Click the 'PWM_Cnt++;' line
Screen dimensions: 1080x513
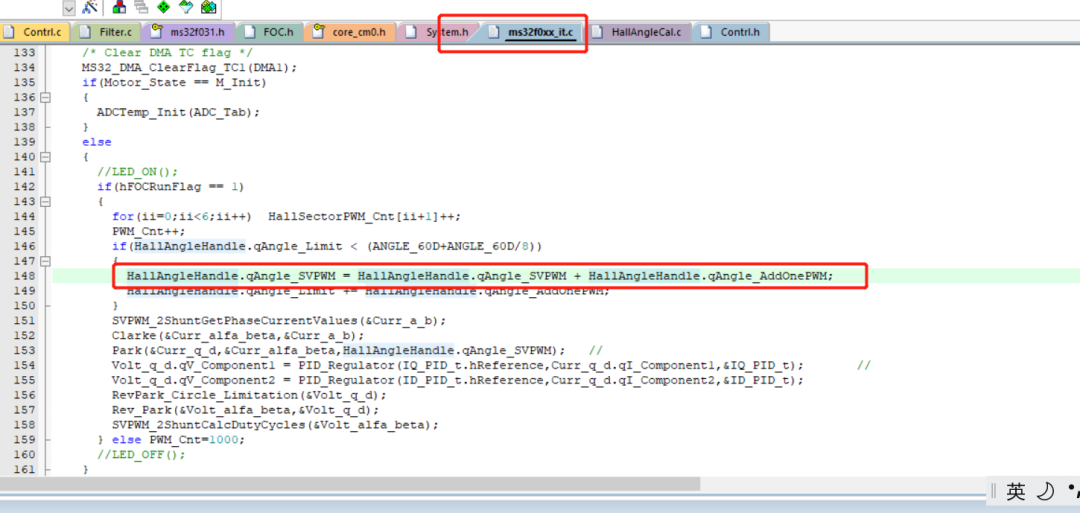point(148,231)
